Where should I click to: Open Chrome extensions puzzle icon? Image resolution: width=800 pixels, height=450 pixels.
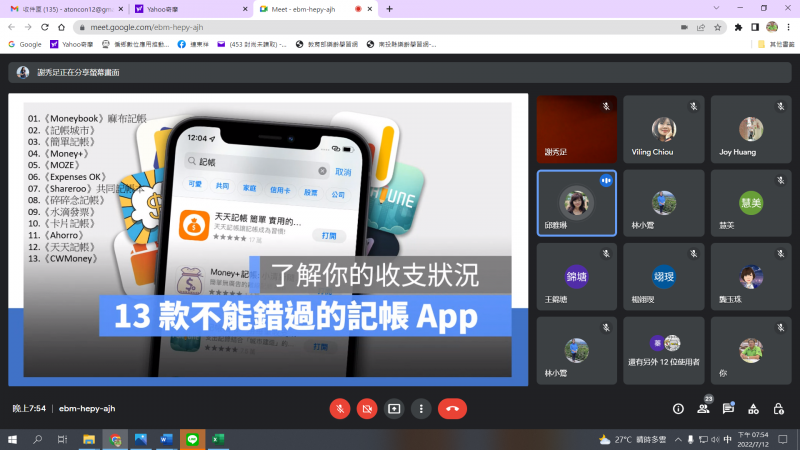coord(738,27)
